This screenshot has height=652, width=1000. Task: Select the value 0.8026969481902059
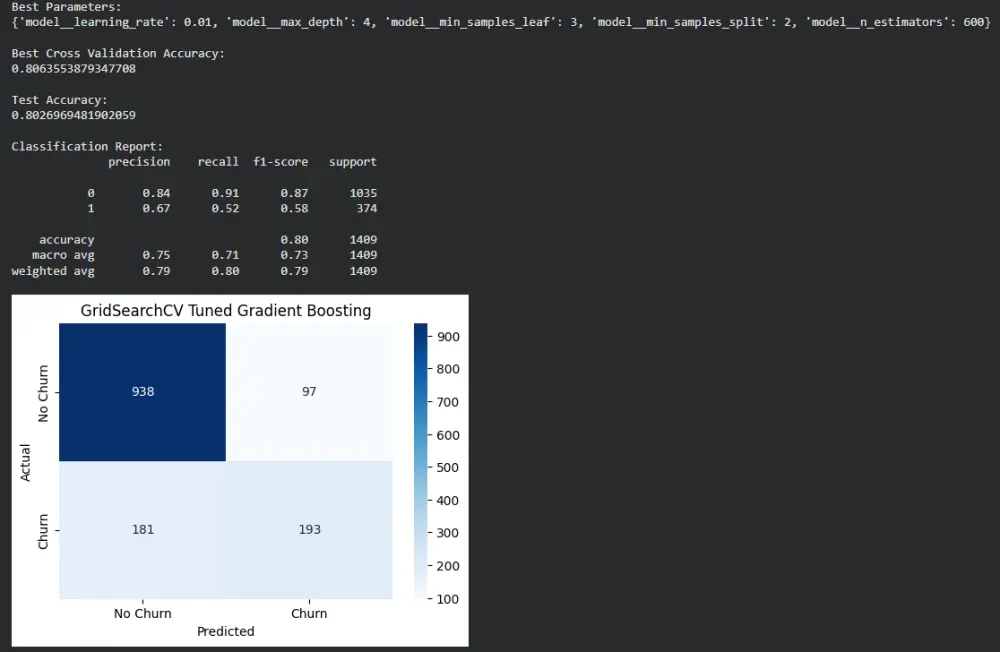73,115
